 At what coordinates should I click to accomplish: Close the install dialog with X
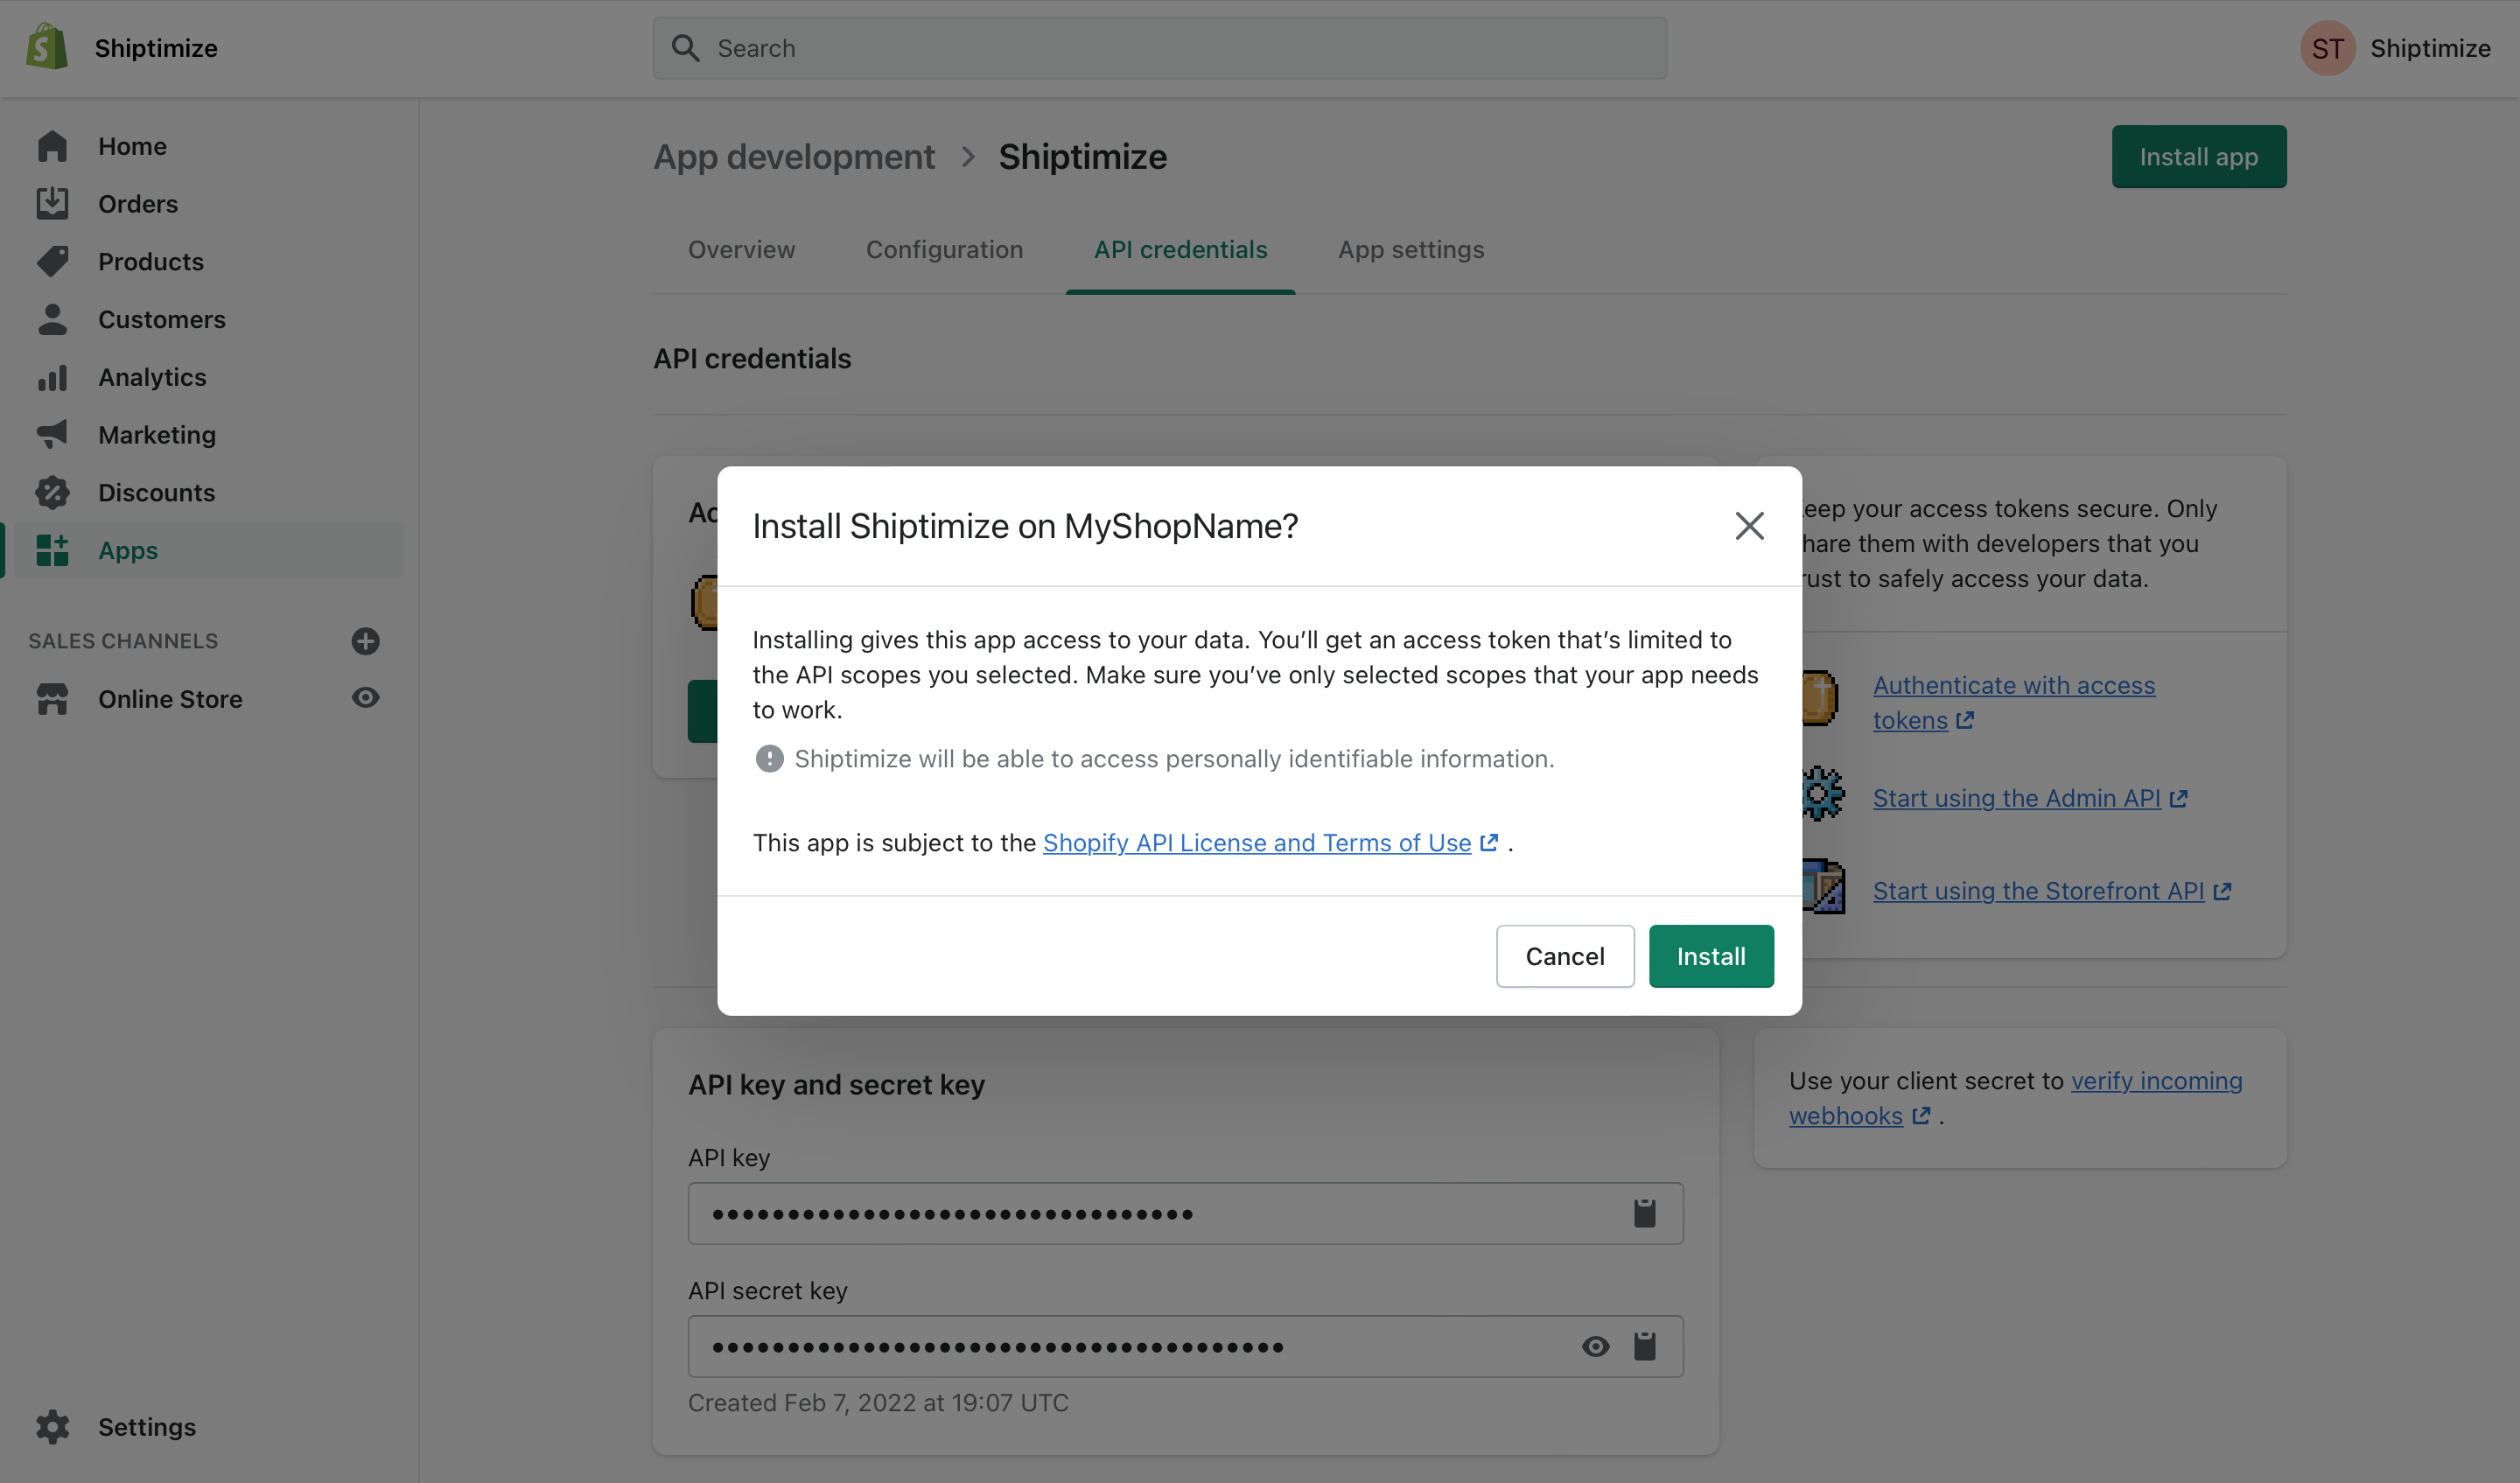[1749, 526]
